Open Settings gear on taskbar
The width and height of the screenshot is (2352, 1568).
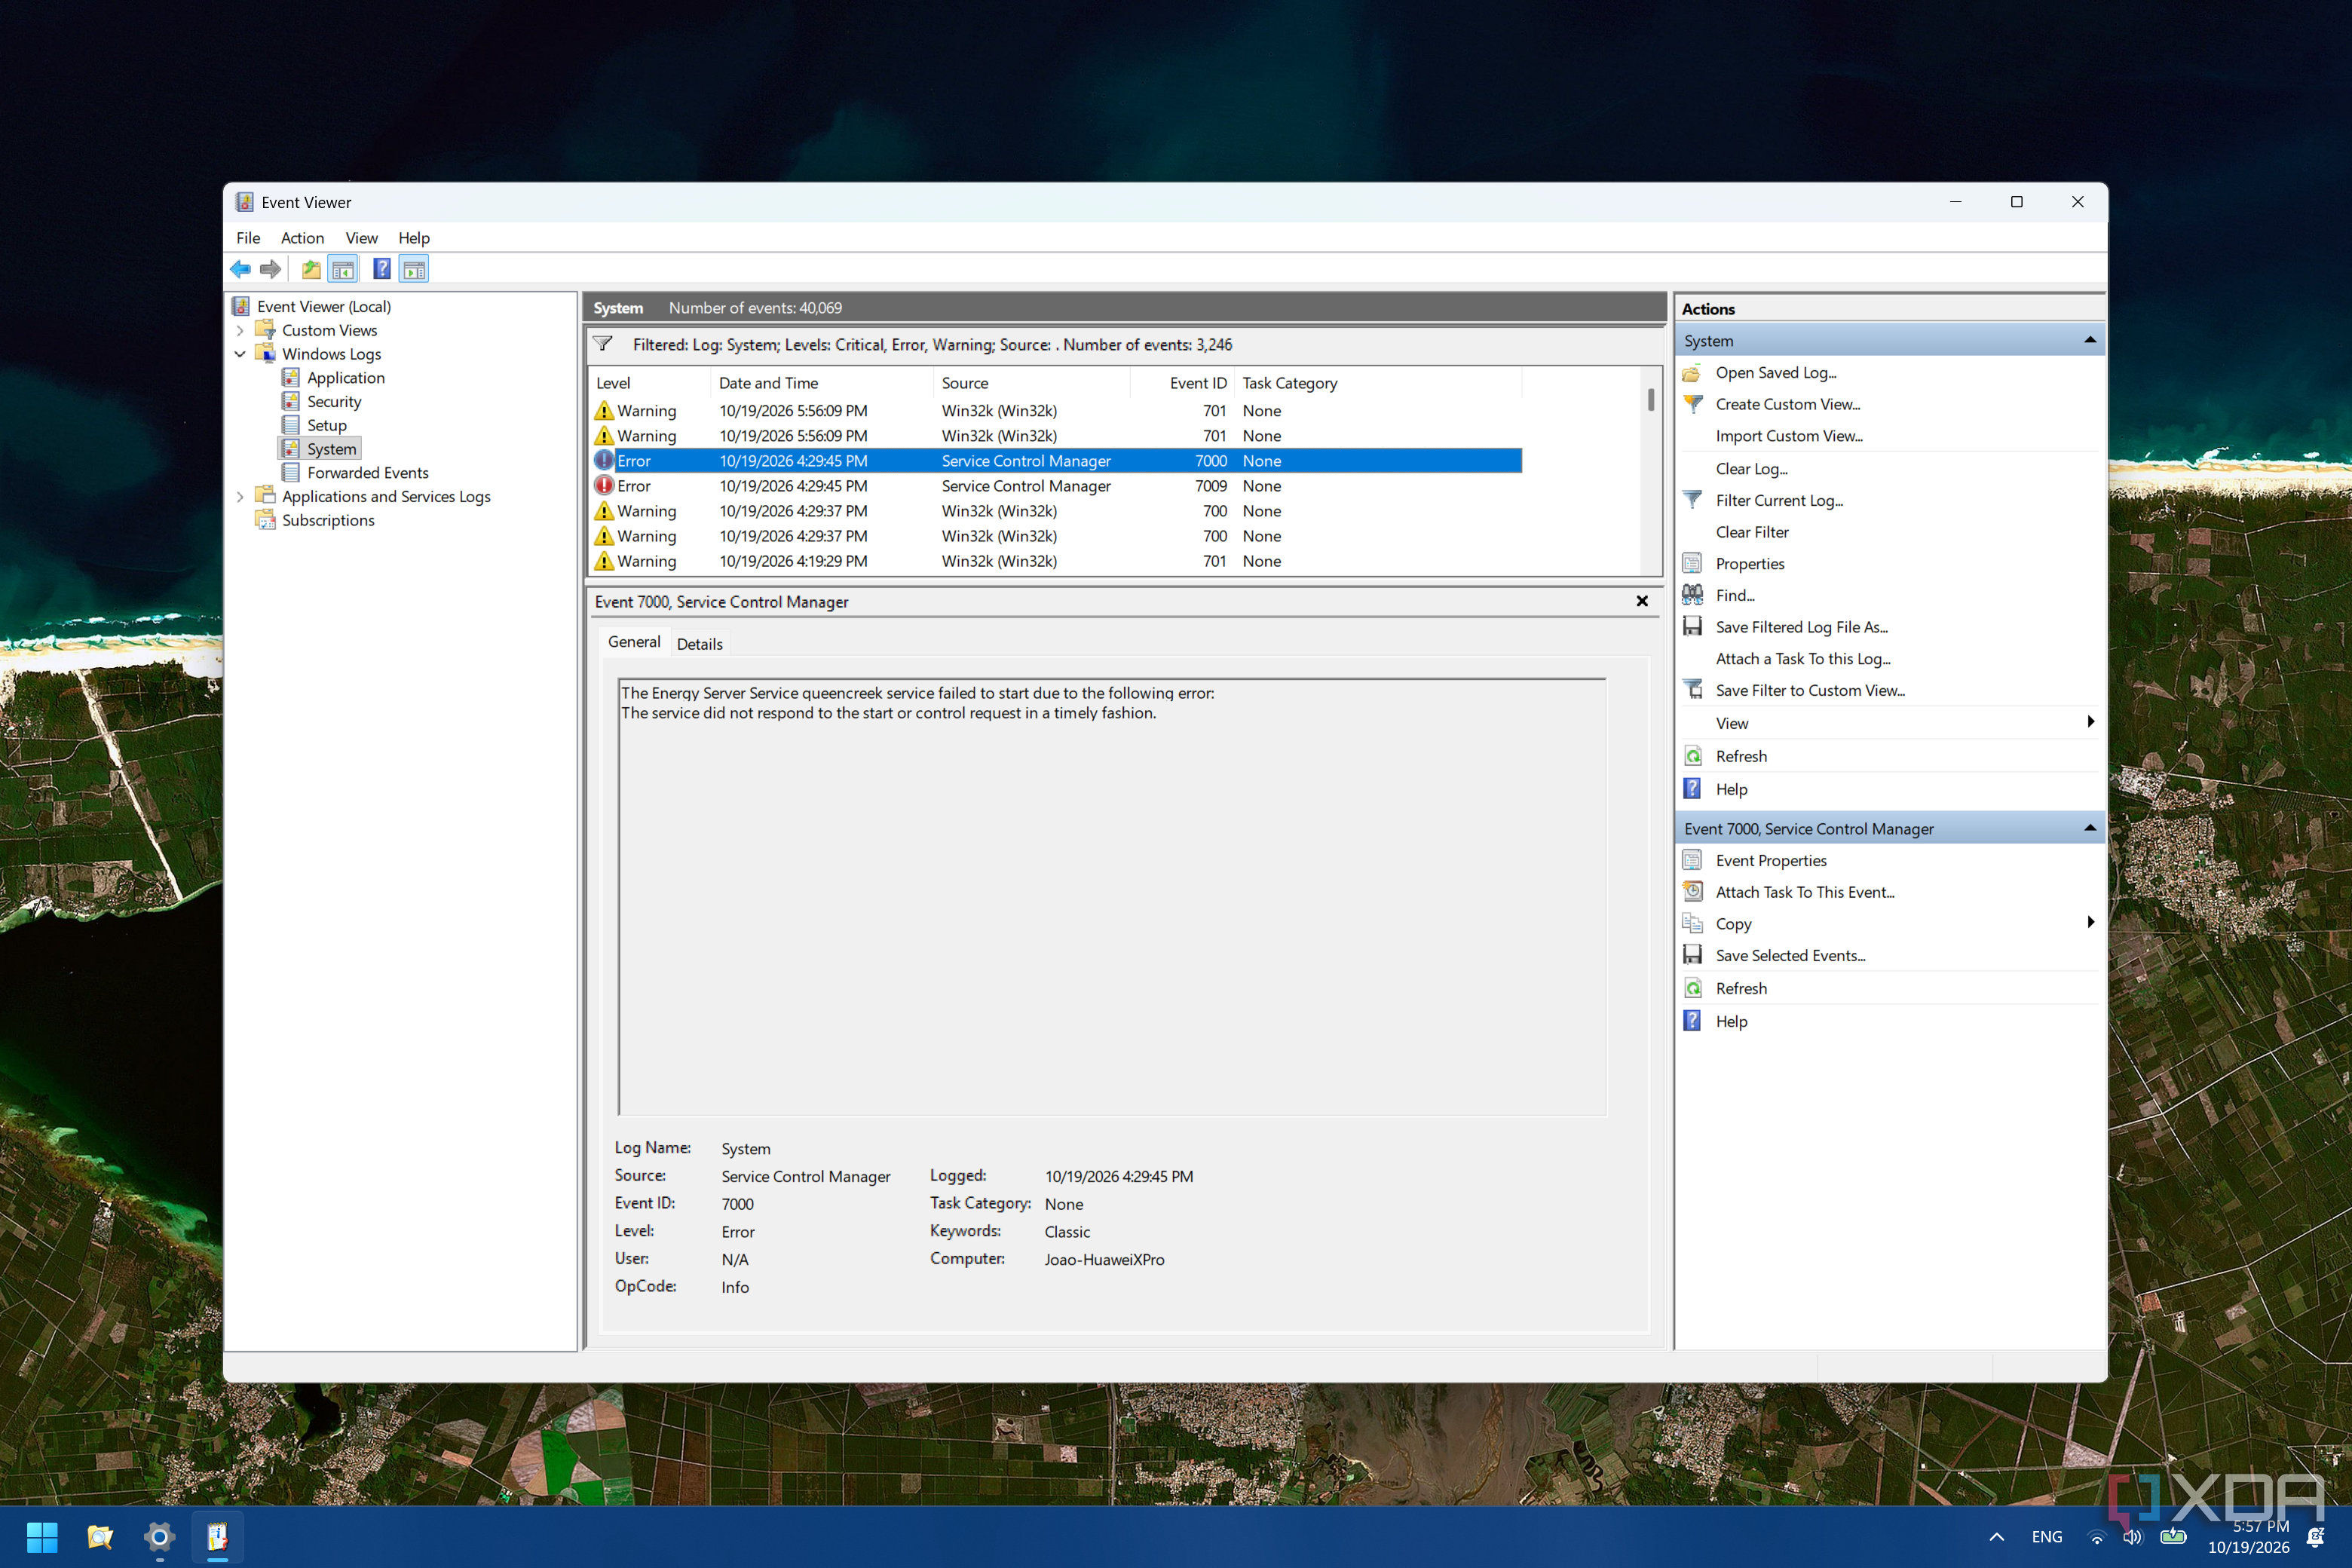click(159, 1536)
